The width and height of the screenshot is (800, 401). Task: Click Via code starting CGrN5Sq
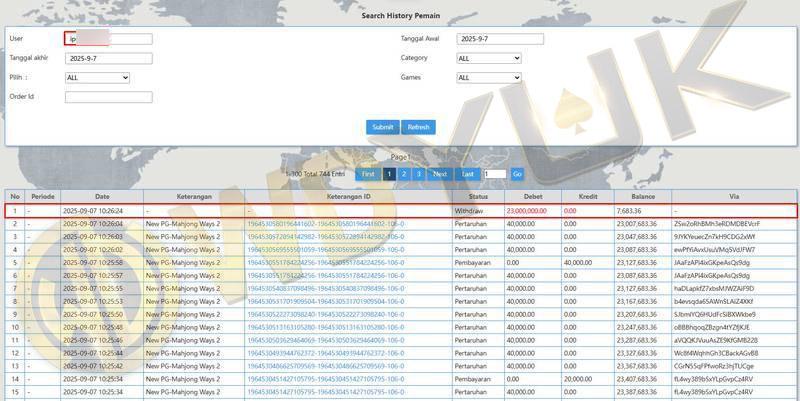pyautogui.click(x=714, y=366)
